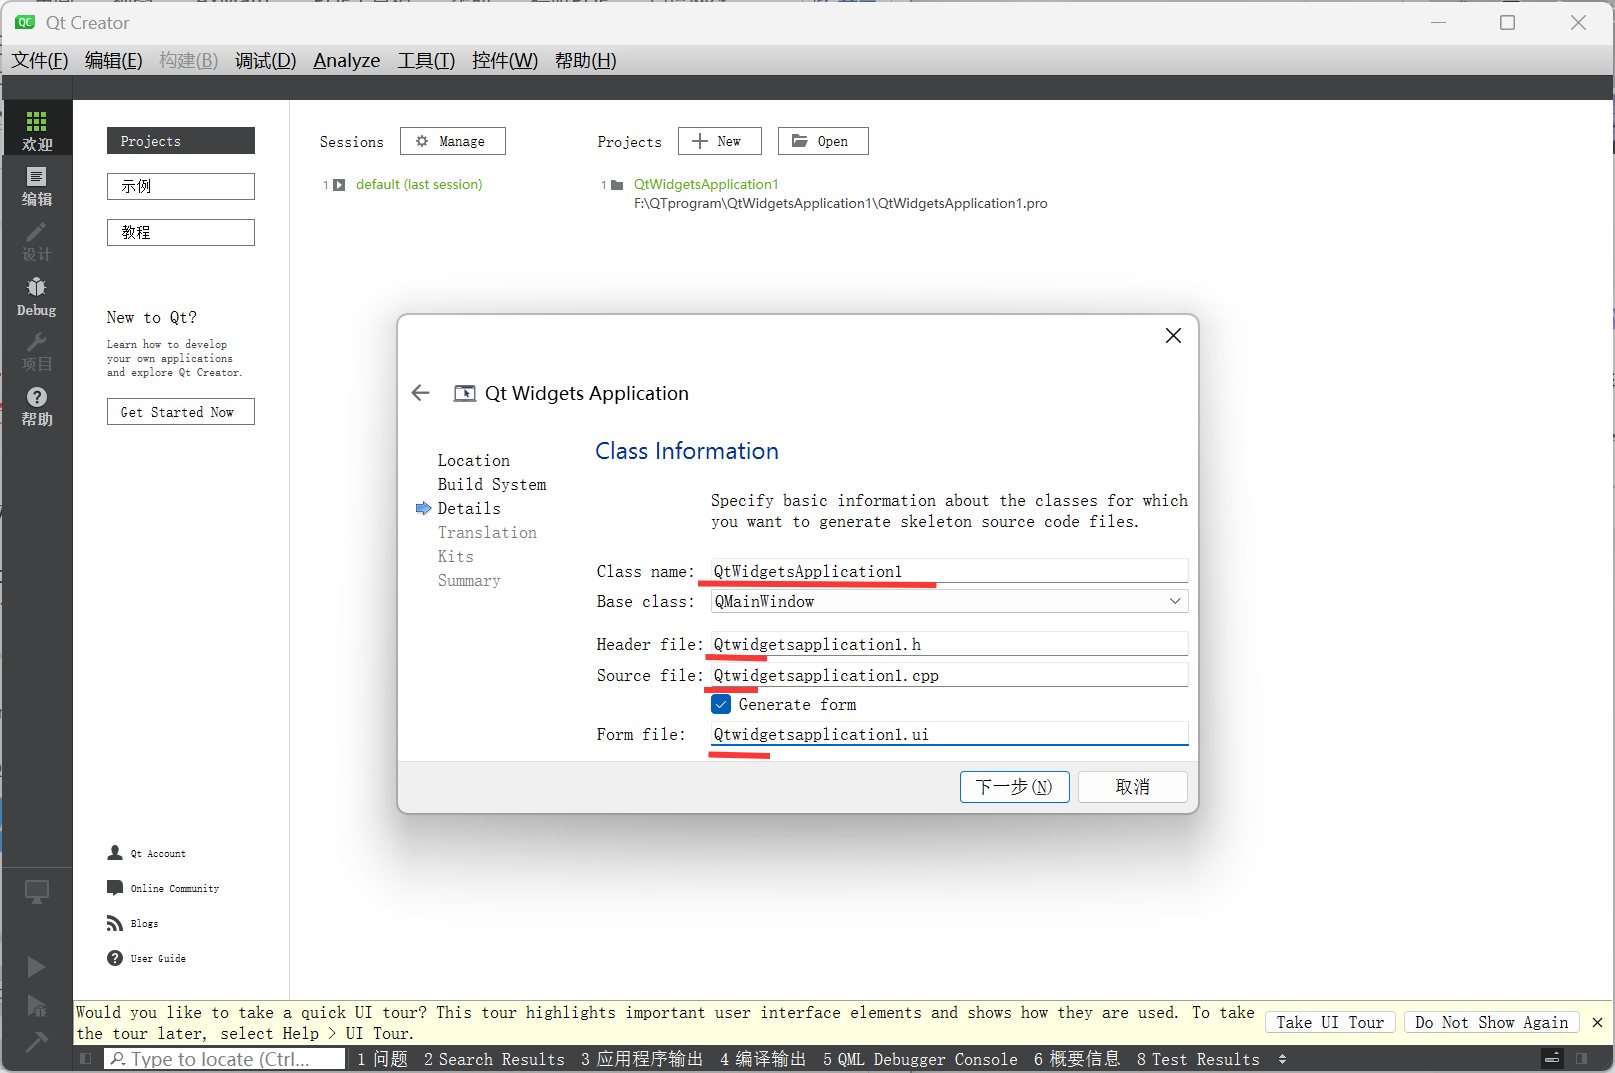Click the kit selector monitor icon
This screenshot has height=1073, width=1615.
tap(37, 891)
